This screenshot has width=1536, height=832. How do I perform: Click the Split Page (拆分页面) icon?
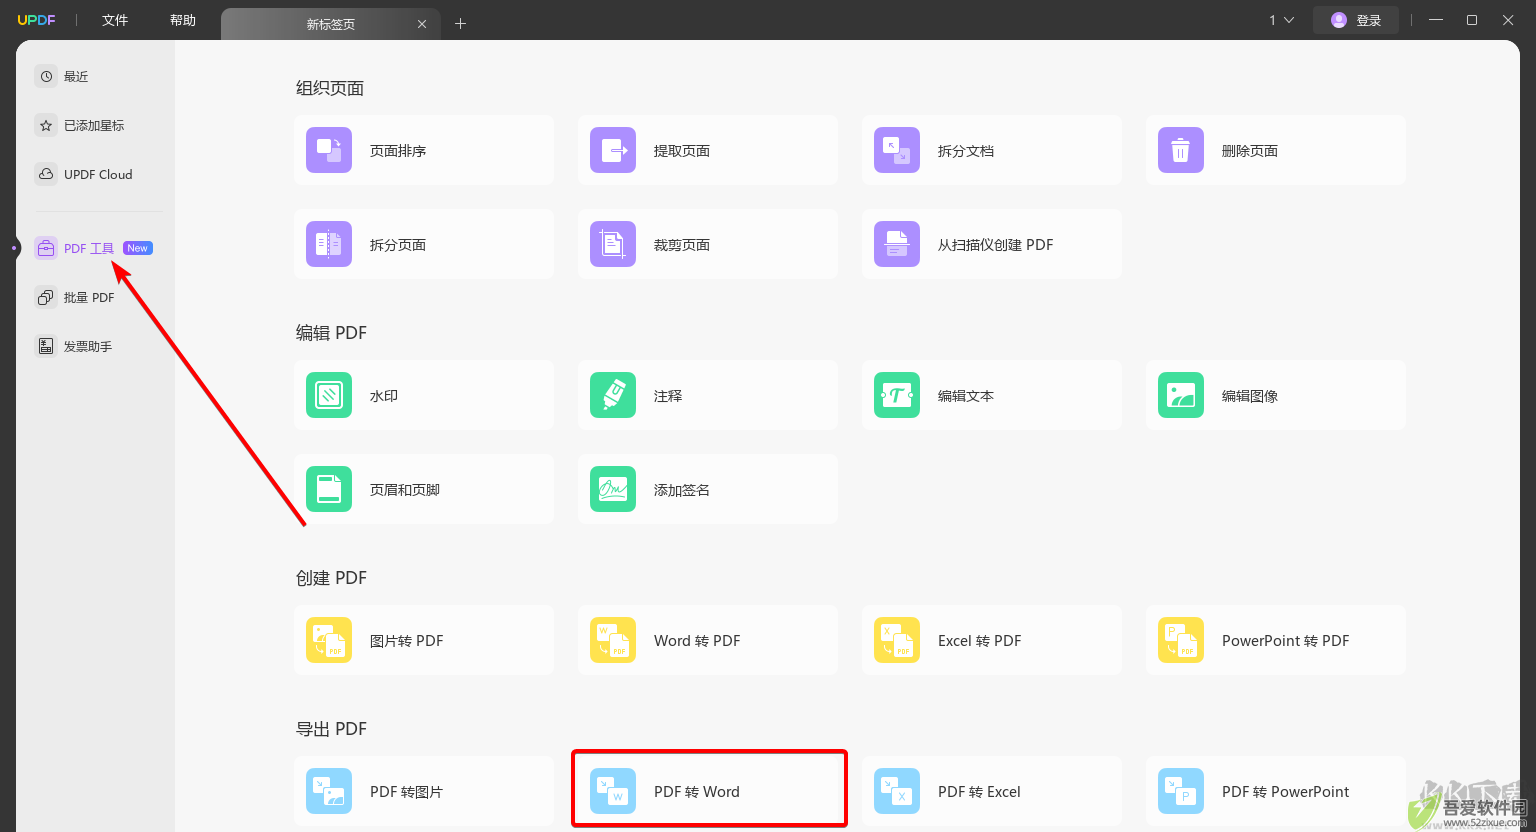(329, 244)
